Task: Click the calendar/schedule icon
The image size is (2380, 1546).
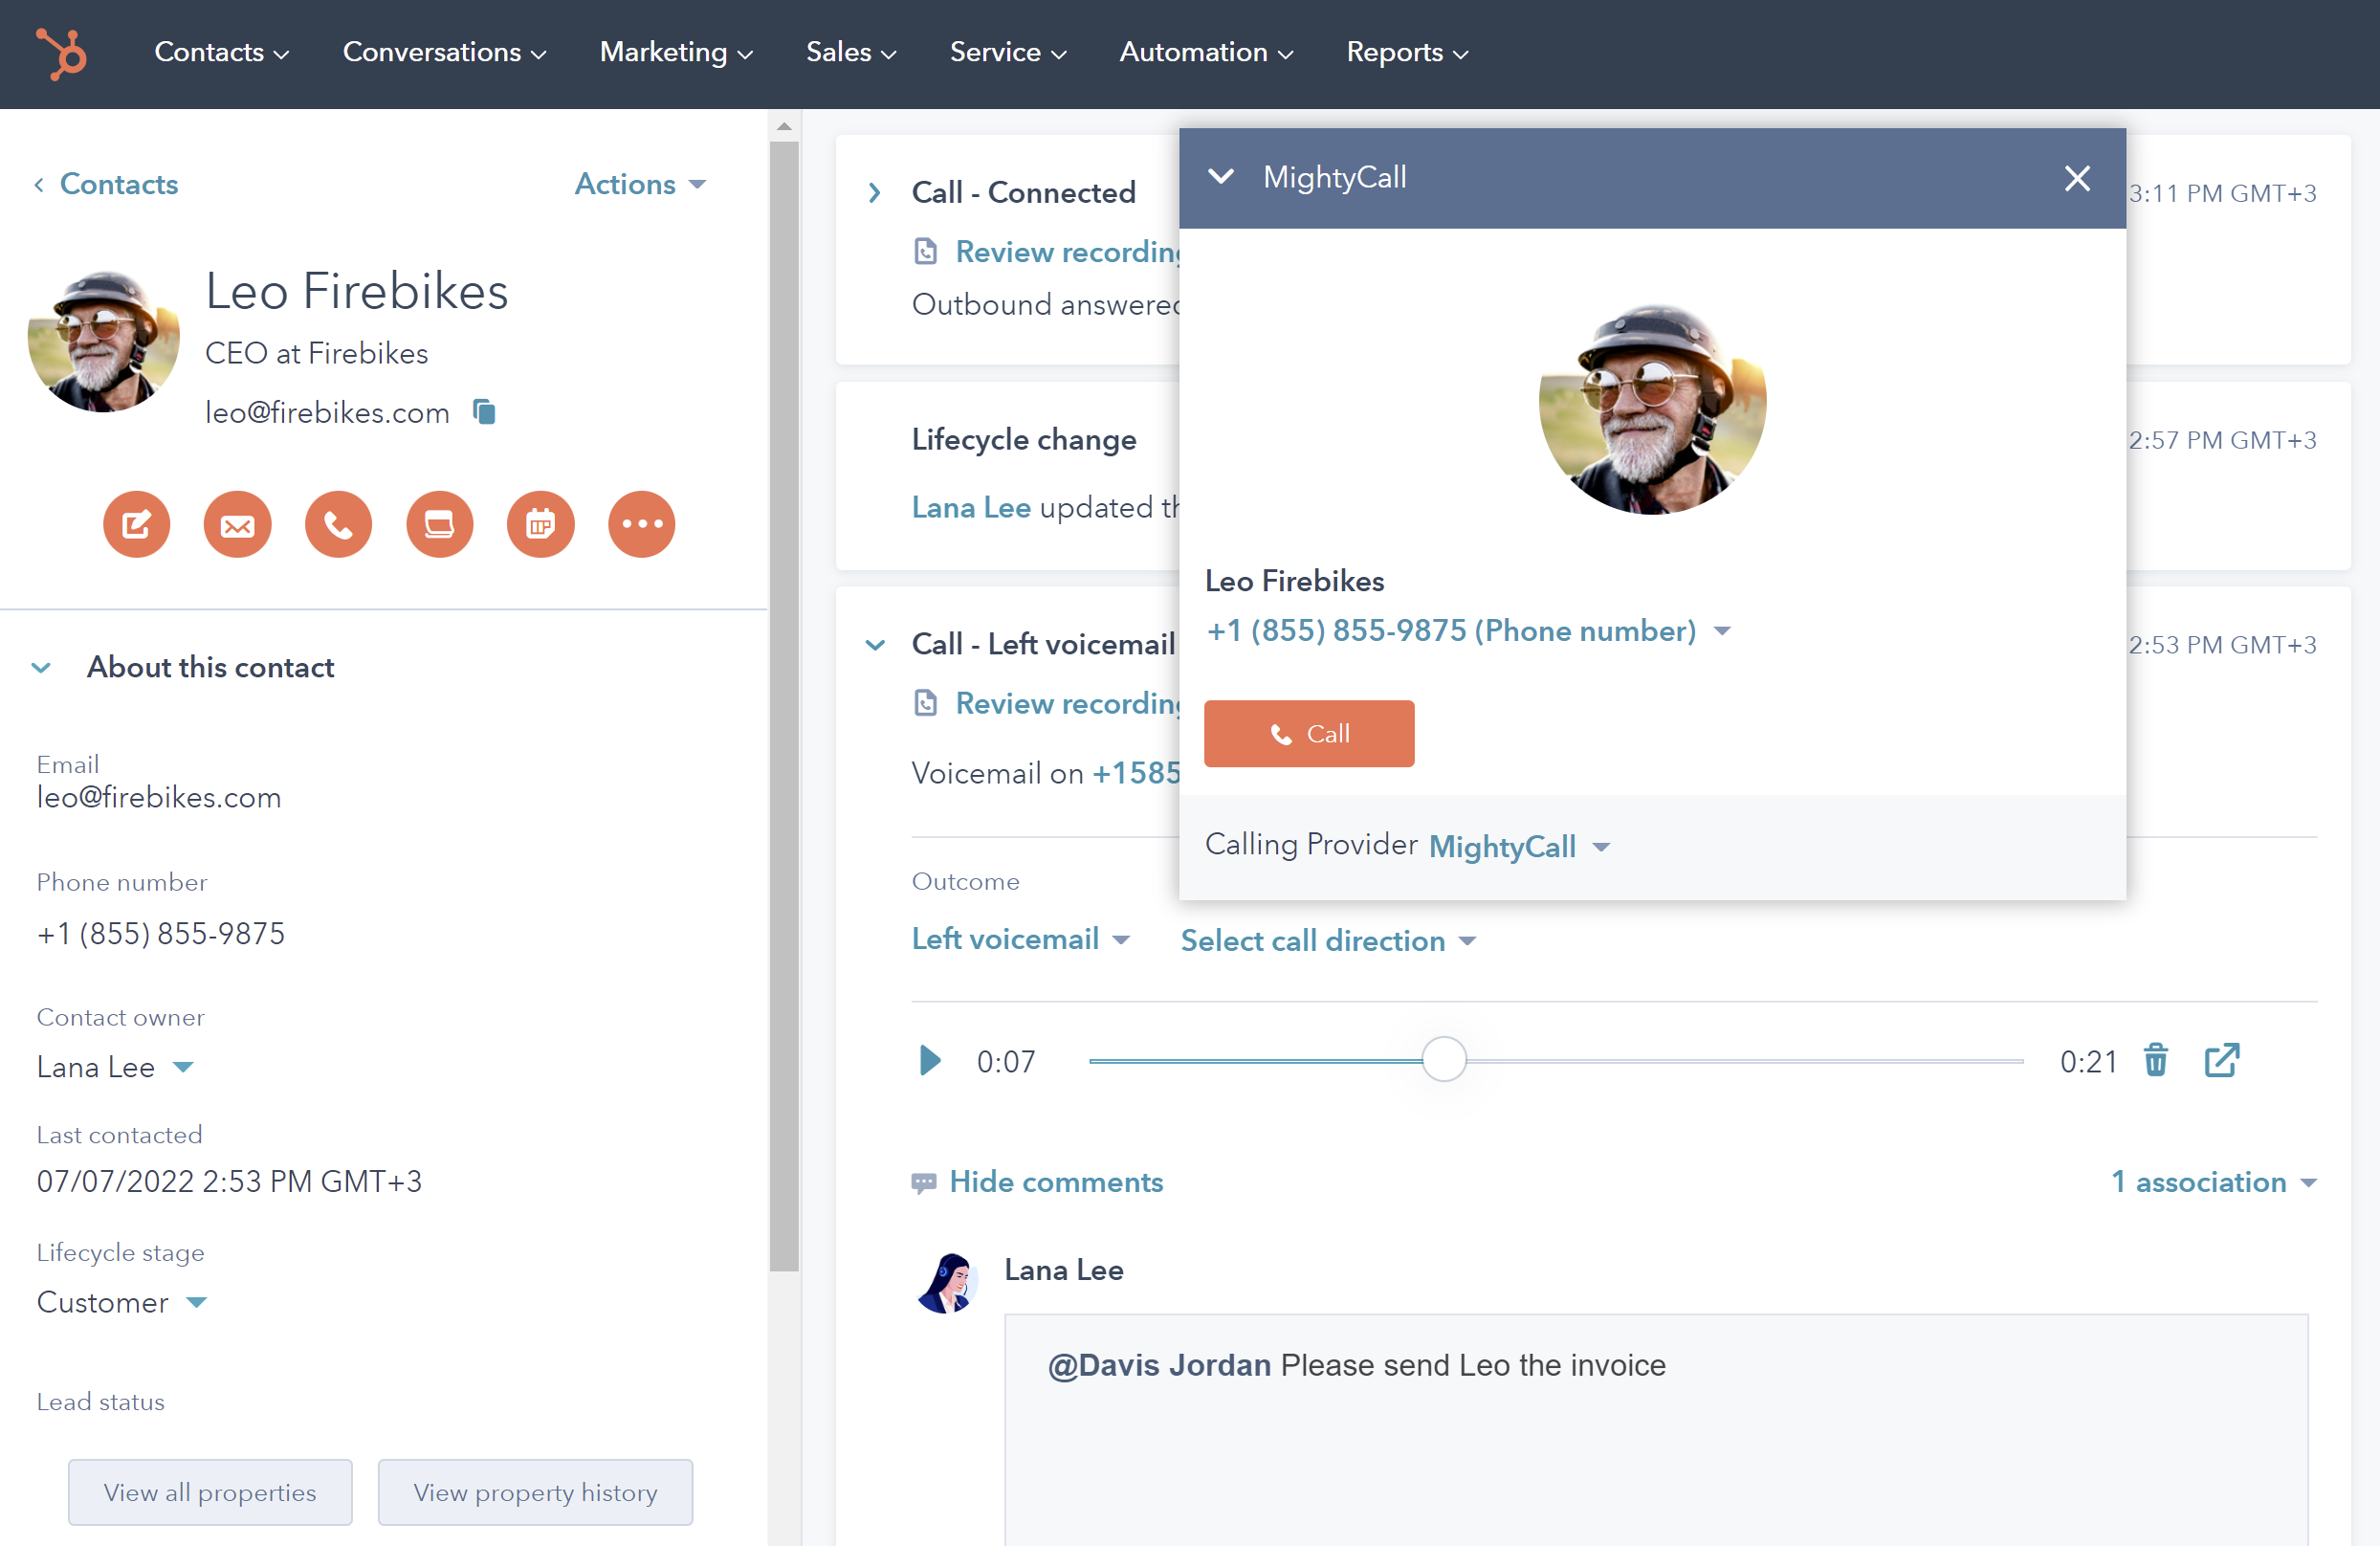Action: pyautogui.click(x=540, y=524)
